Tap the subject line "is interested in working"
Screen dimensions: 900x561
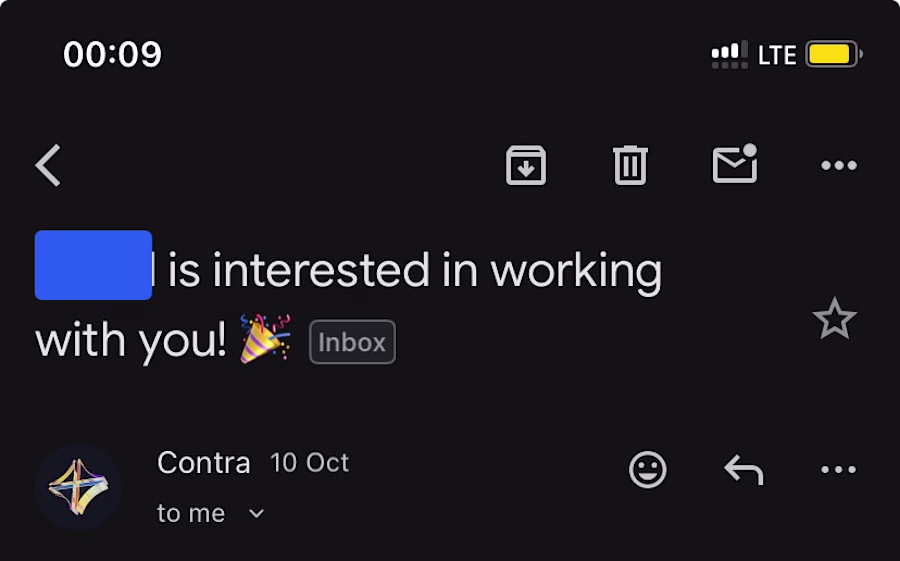pyautogui.click(x=415, y=270)
